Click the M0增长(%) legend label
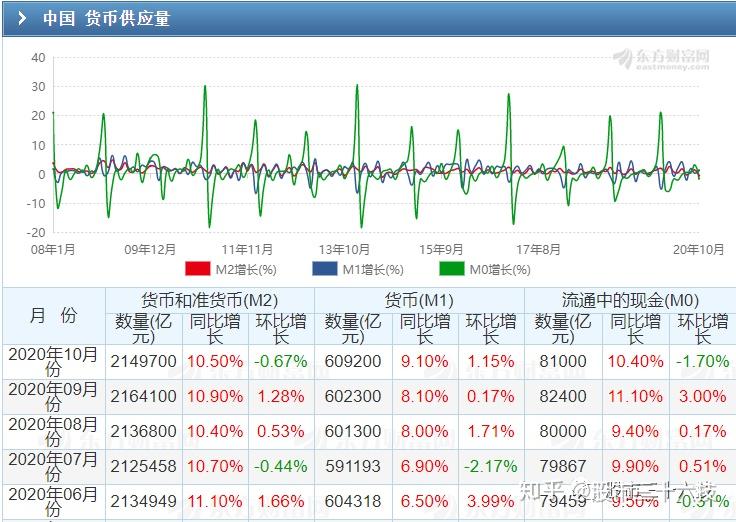Screen dimensions: 736x522 [x=500, y=270]
